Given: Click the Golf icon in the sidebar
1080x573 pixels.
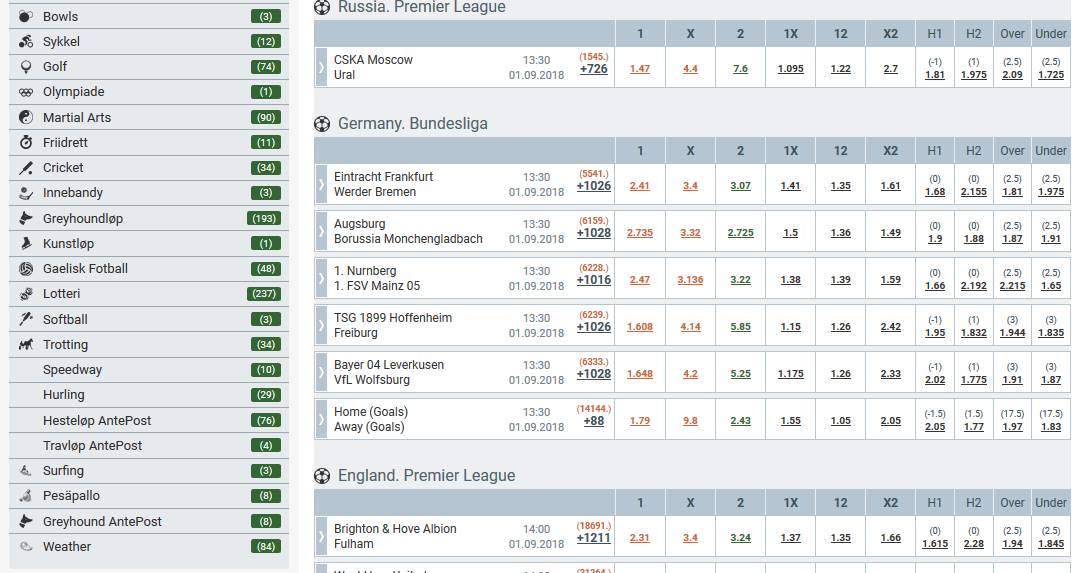Looking at the screenshot, I should pyautogui.click(x=26, y=67).
